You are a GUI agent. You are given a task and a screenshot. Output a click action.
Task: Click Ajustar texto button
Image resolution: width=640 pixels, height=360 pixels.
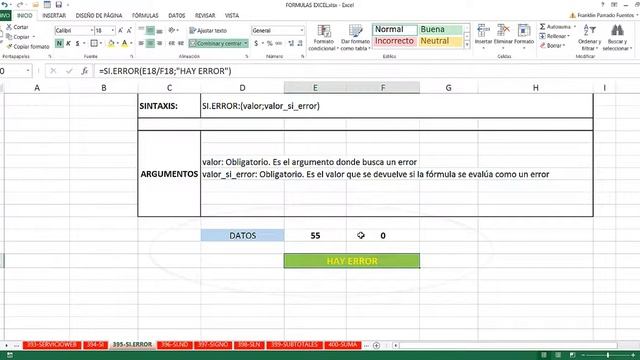tap(208, 31)
